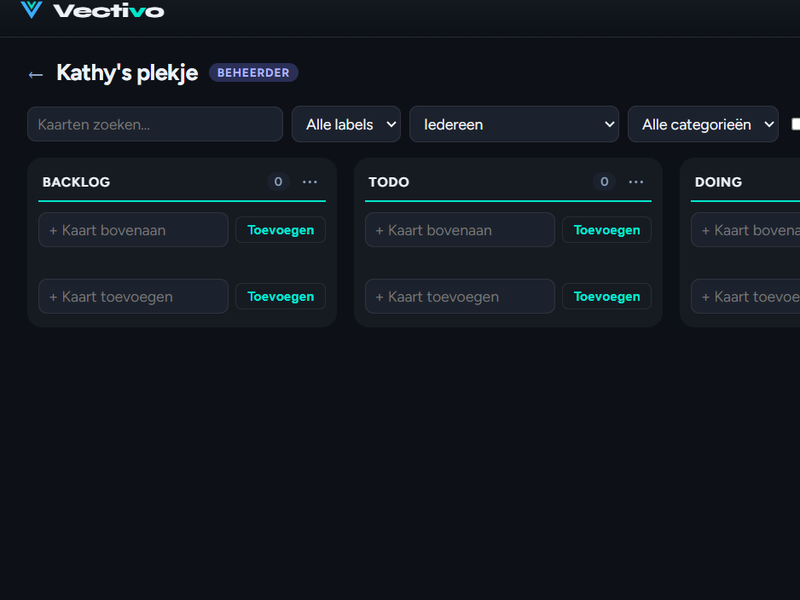Click Kaart toevoegen field in DOING
This screenshot has width=800, height=600.
pyautogui.click(x=745, y=296)
